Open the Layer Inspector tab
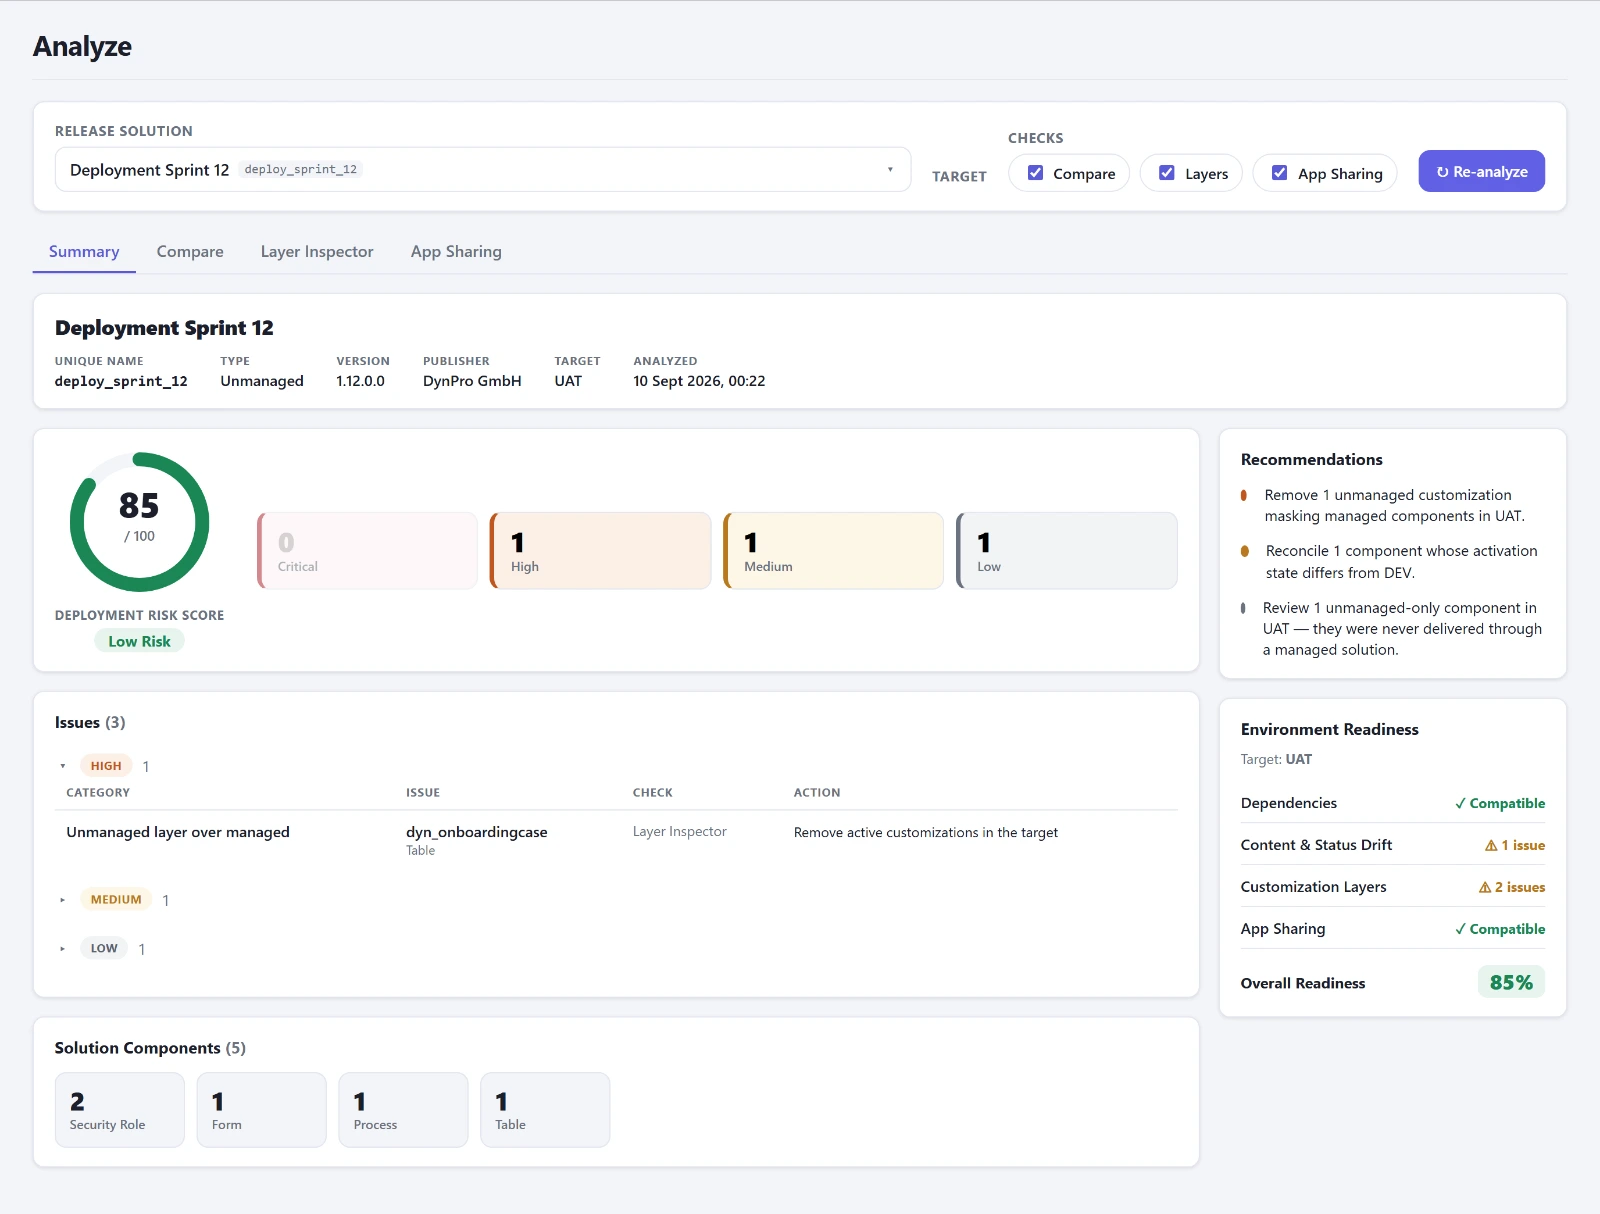Image resolution: width=1600 pixels, height=1214 pixels. (x=317, y=252)
